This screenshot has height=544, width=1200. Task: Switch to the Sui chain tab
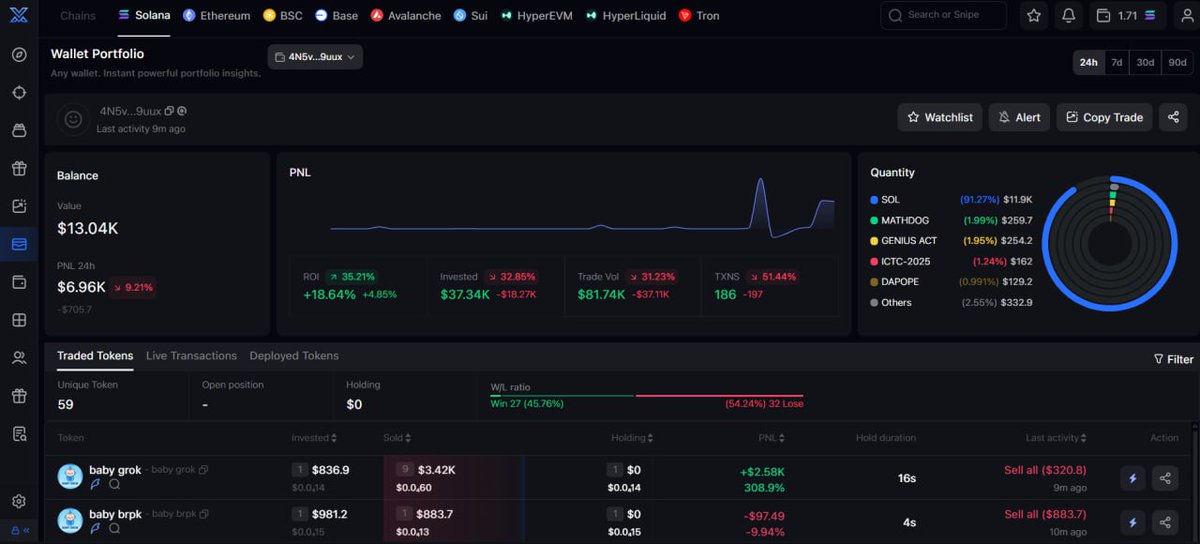point(470,16)
